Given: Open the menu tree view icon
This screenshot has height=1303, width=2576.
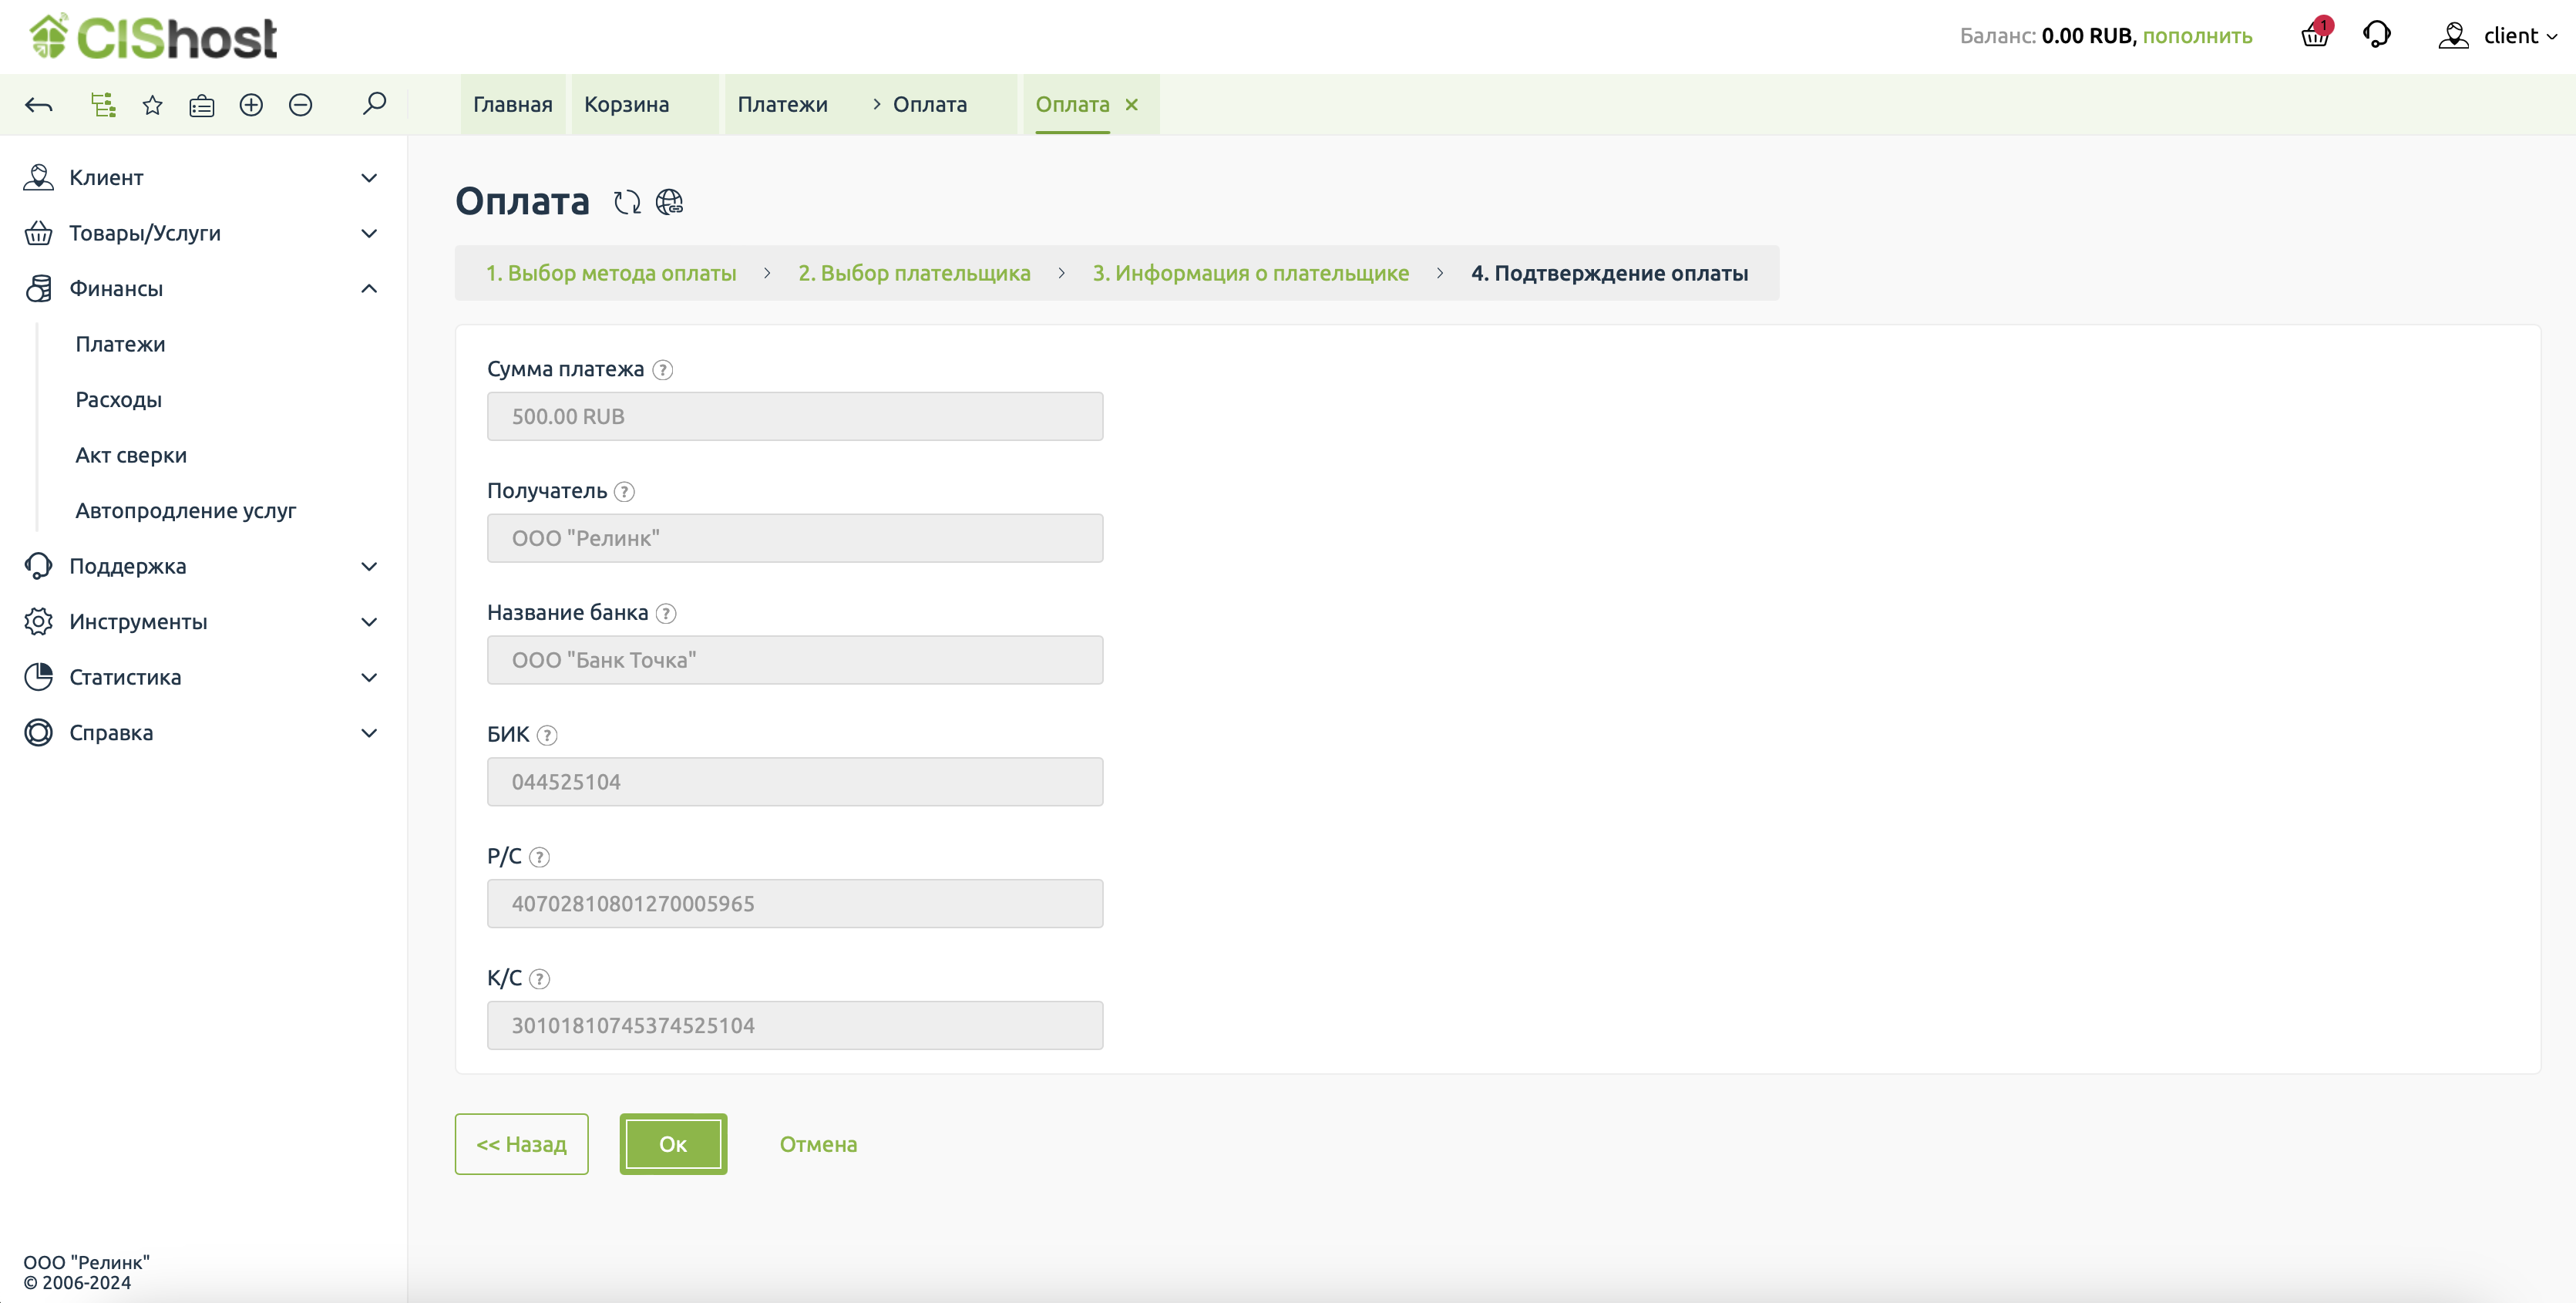Looking at the screenshot, I should (103, 105).
